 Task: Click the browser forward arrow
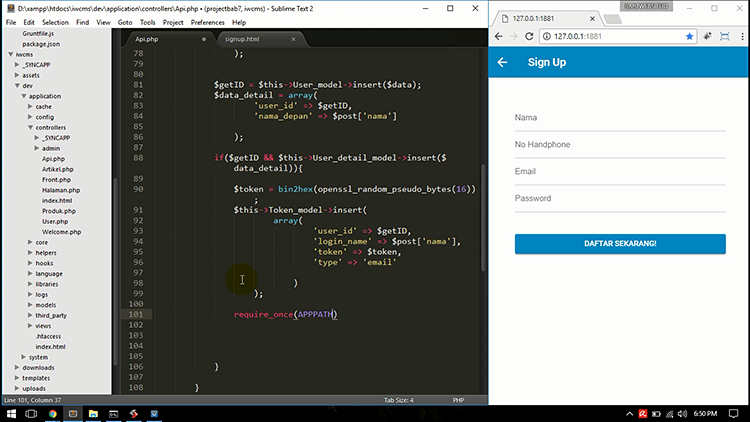[x=514, y=36]
